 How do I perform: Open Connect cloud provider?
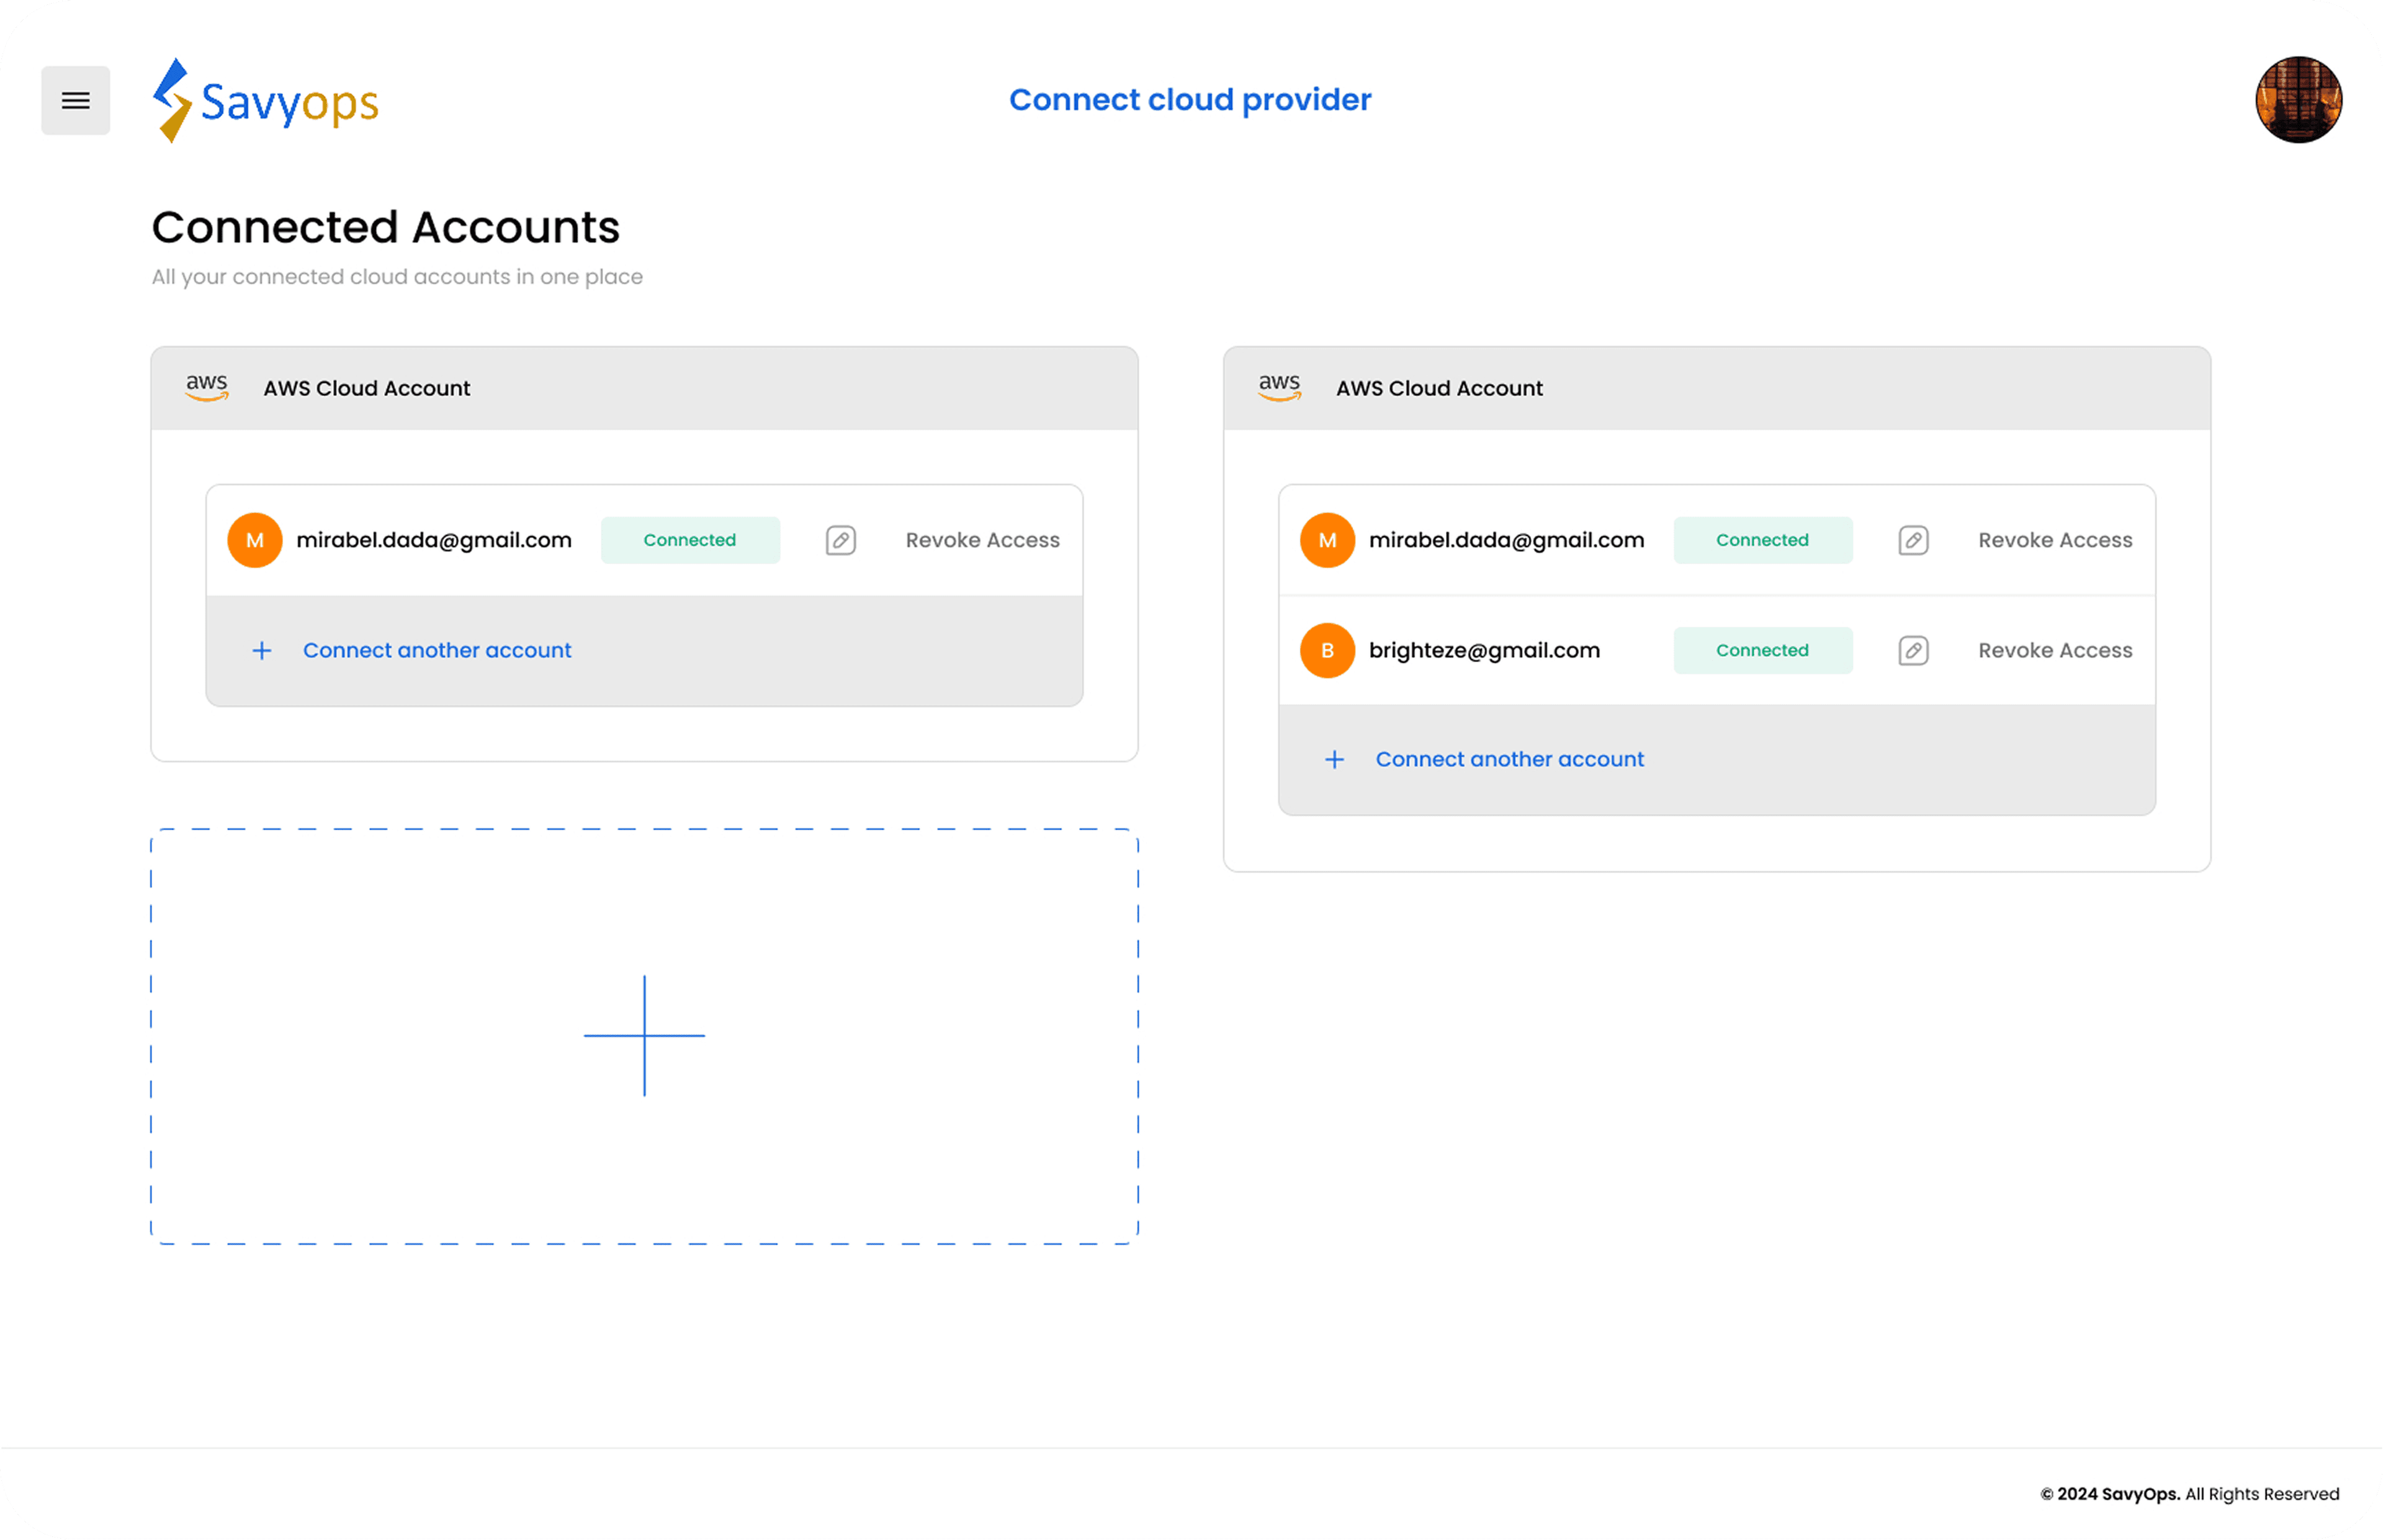tap(1190, 100)
